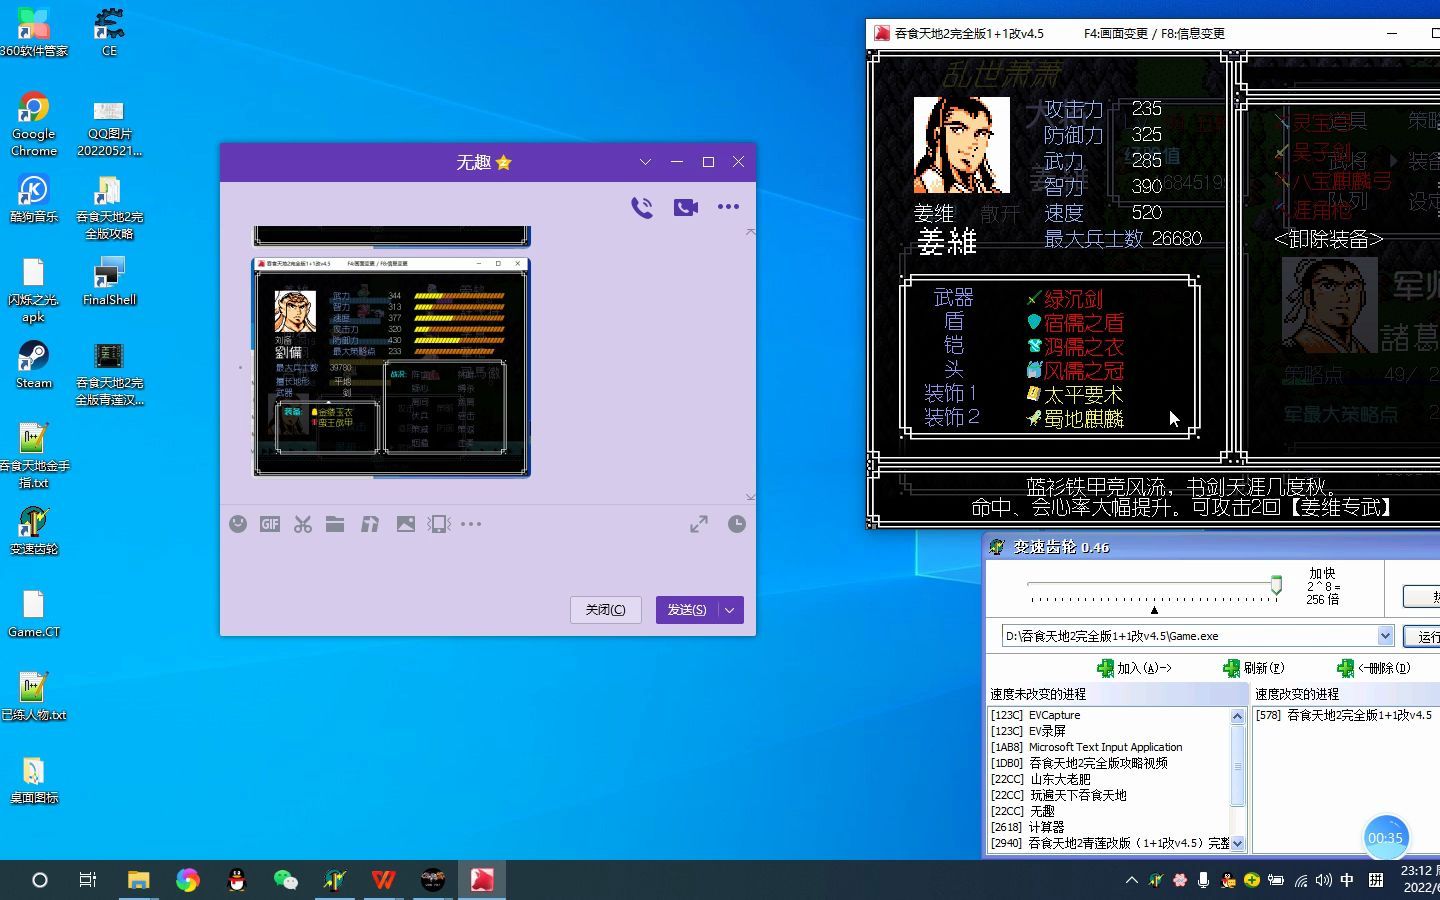1440x900 pixels.
Task: Open the CE desktop shortcut
Action: tap(109, 33)
